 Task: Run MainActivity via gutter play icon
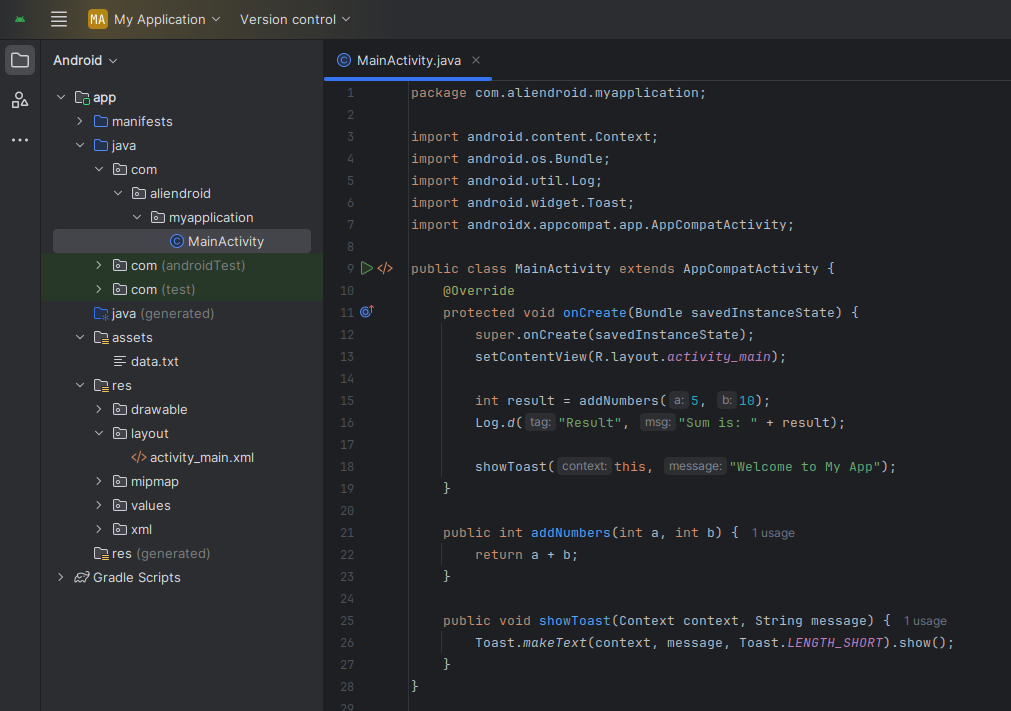coord(367,268)
